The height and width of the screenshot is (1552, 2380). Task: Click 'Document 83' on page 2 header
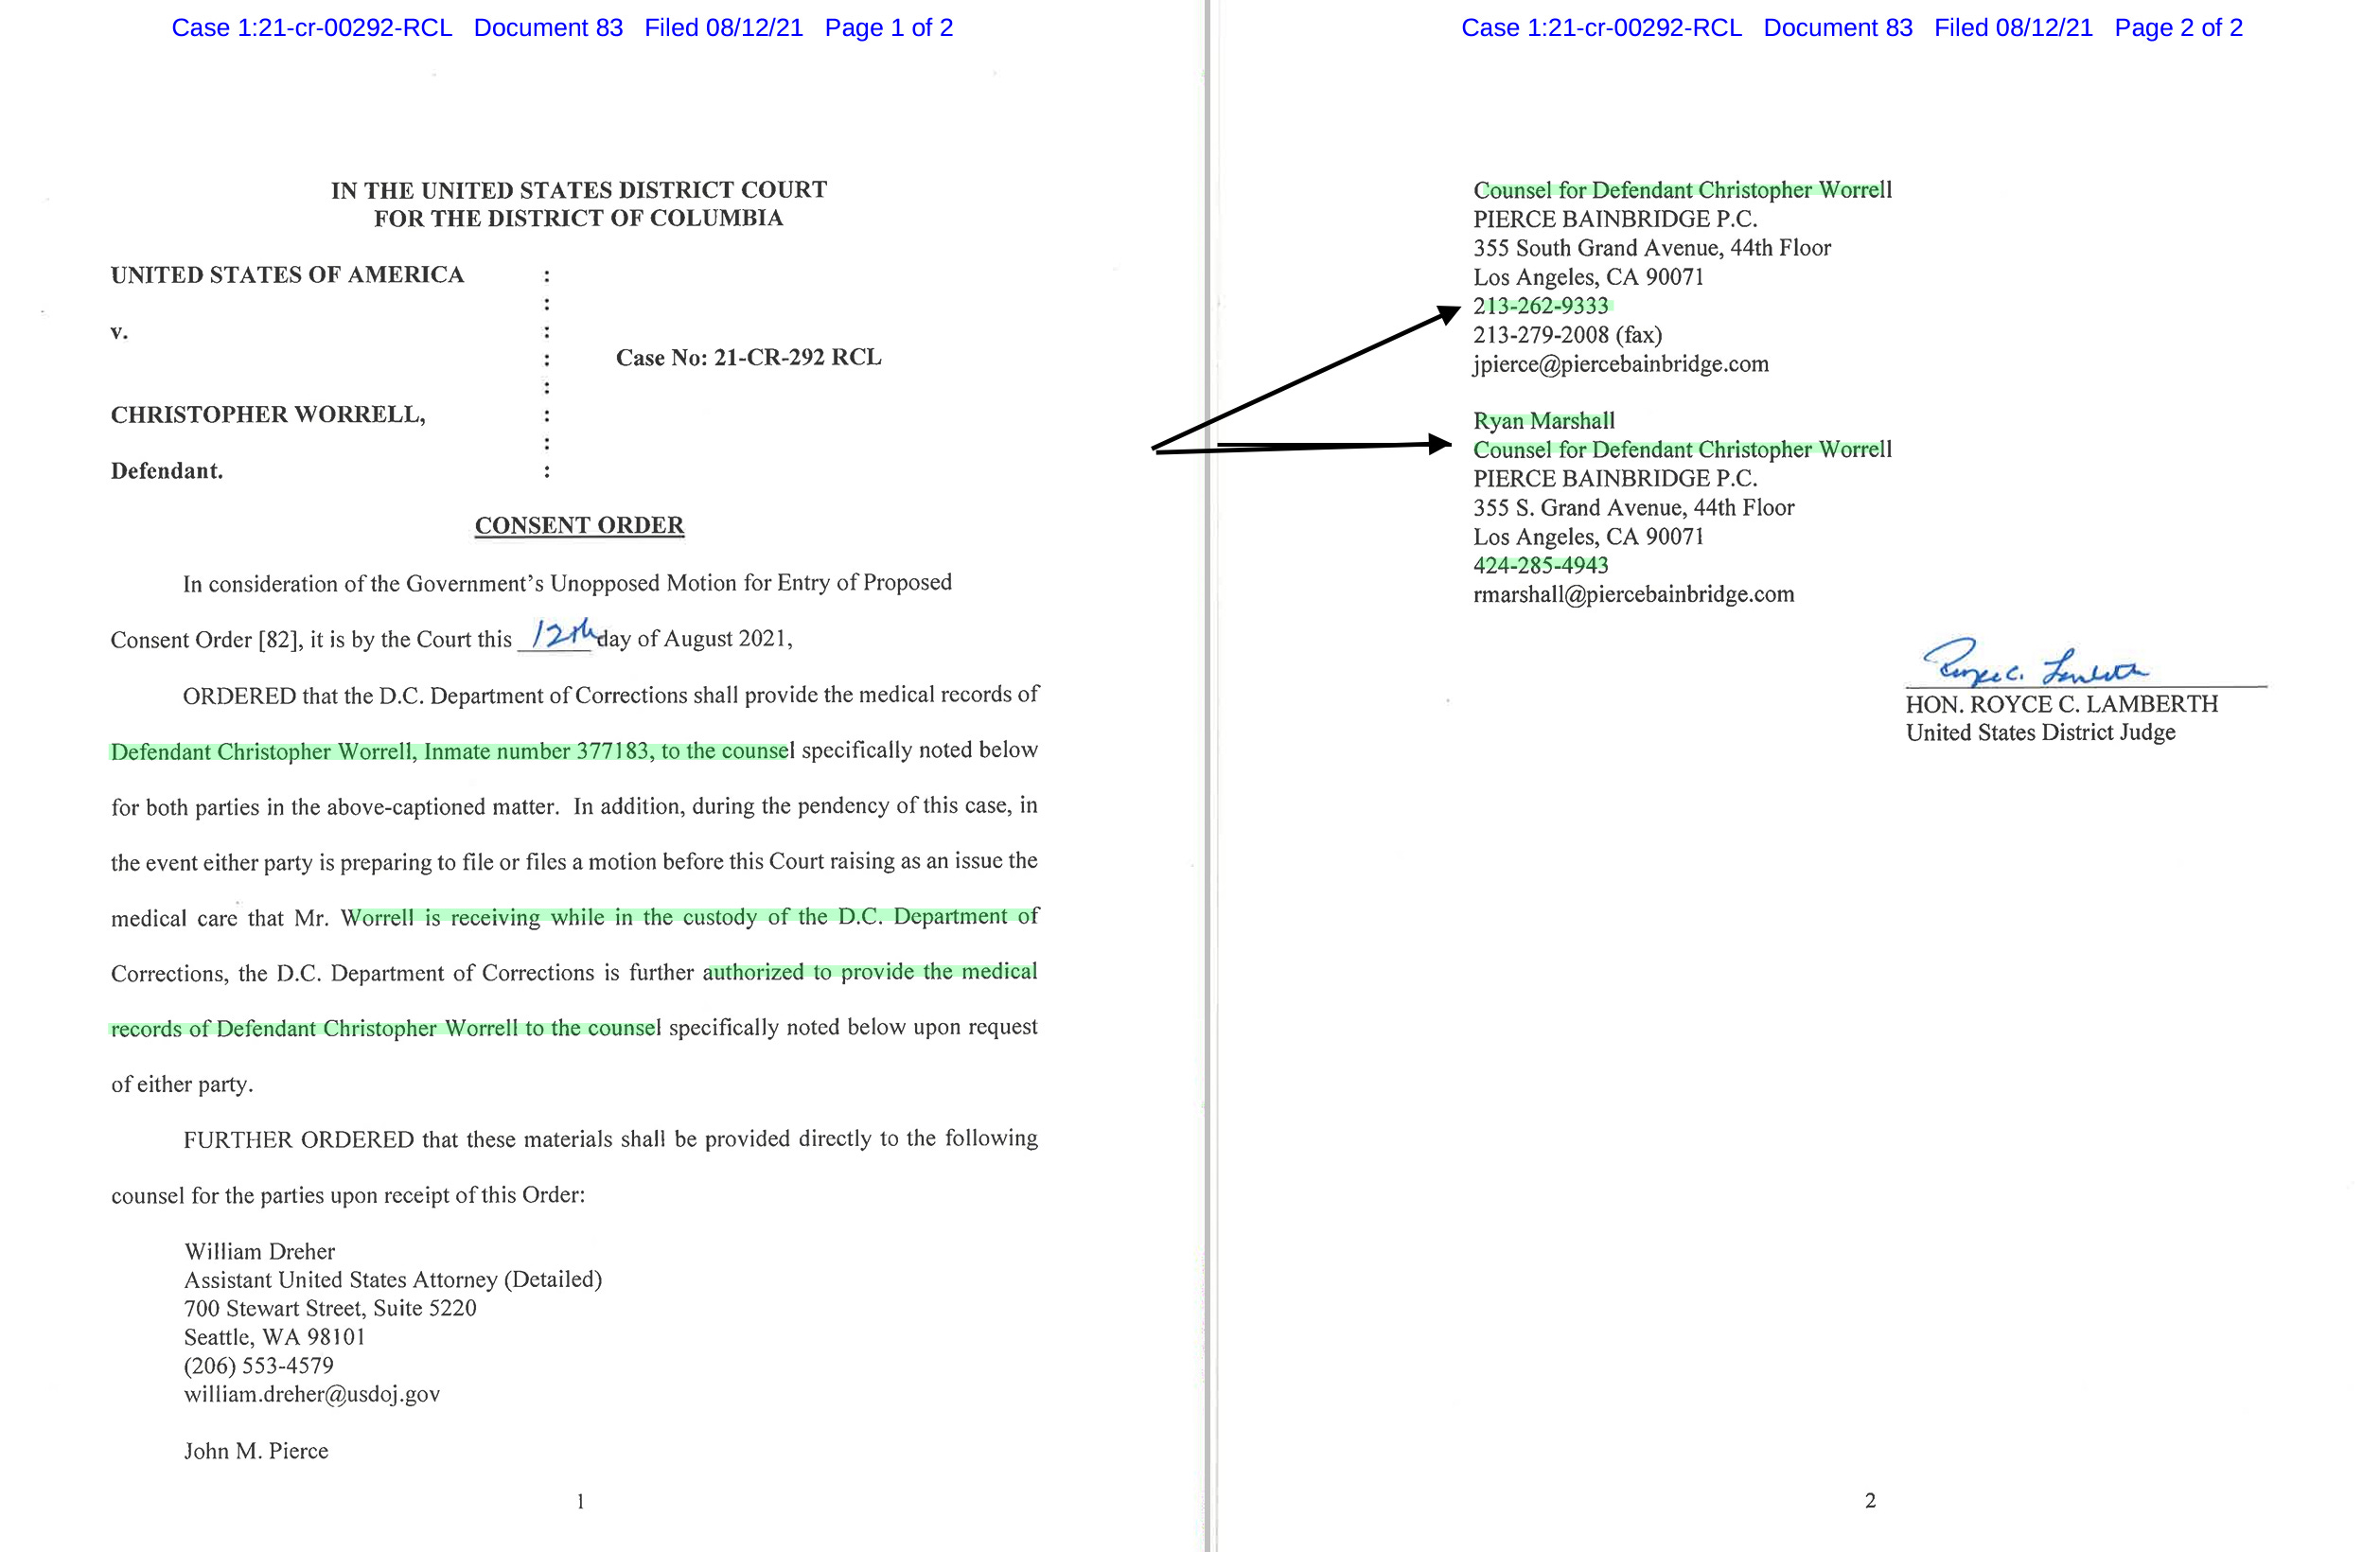(x=1838, y=28)
